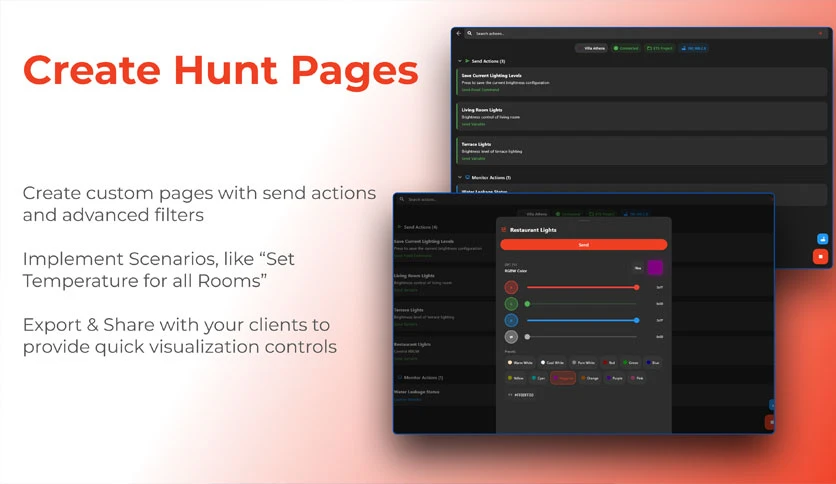Click the Send Actions (4) header in front window
The image size is (836, 484).
click(x=417, y=227)
